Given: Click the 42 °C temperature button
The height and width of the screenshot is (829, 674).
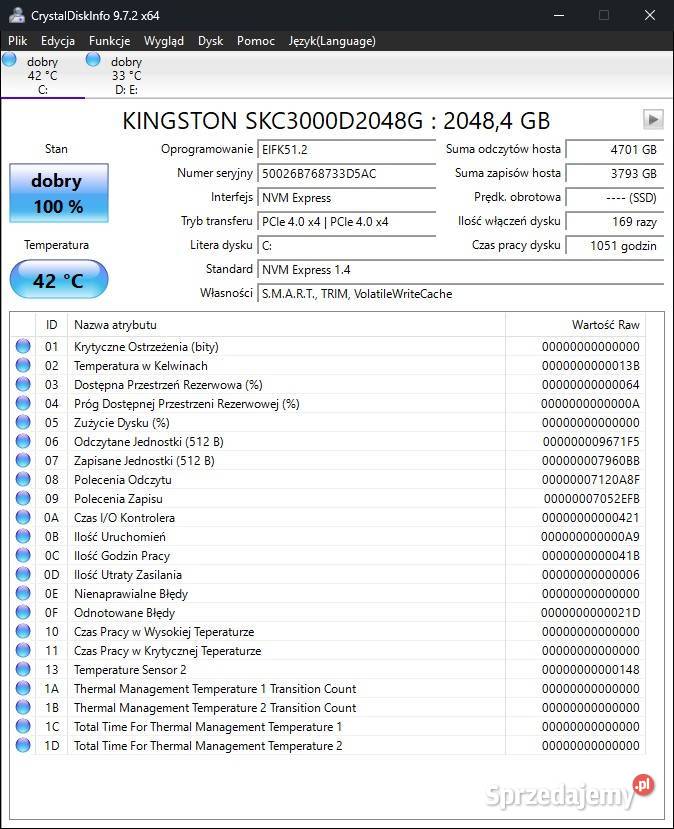Looking at the screenshot, I should point(59,280).
